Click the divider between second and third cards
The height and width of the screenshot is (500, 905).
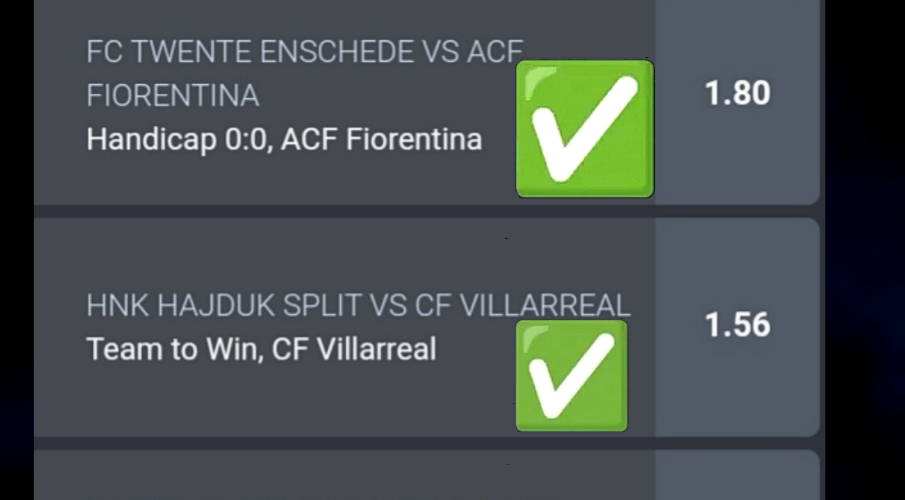click(x=427, y=443)
